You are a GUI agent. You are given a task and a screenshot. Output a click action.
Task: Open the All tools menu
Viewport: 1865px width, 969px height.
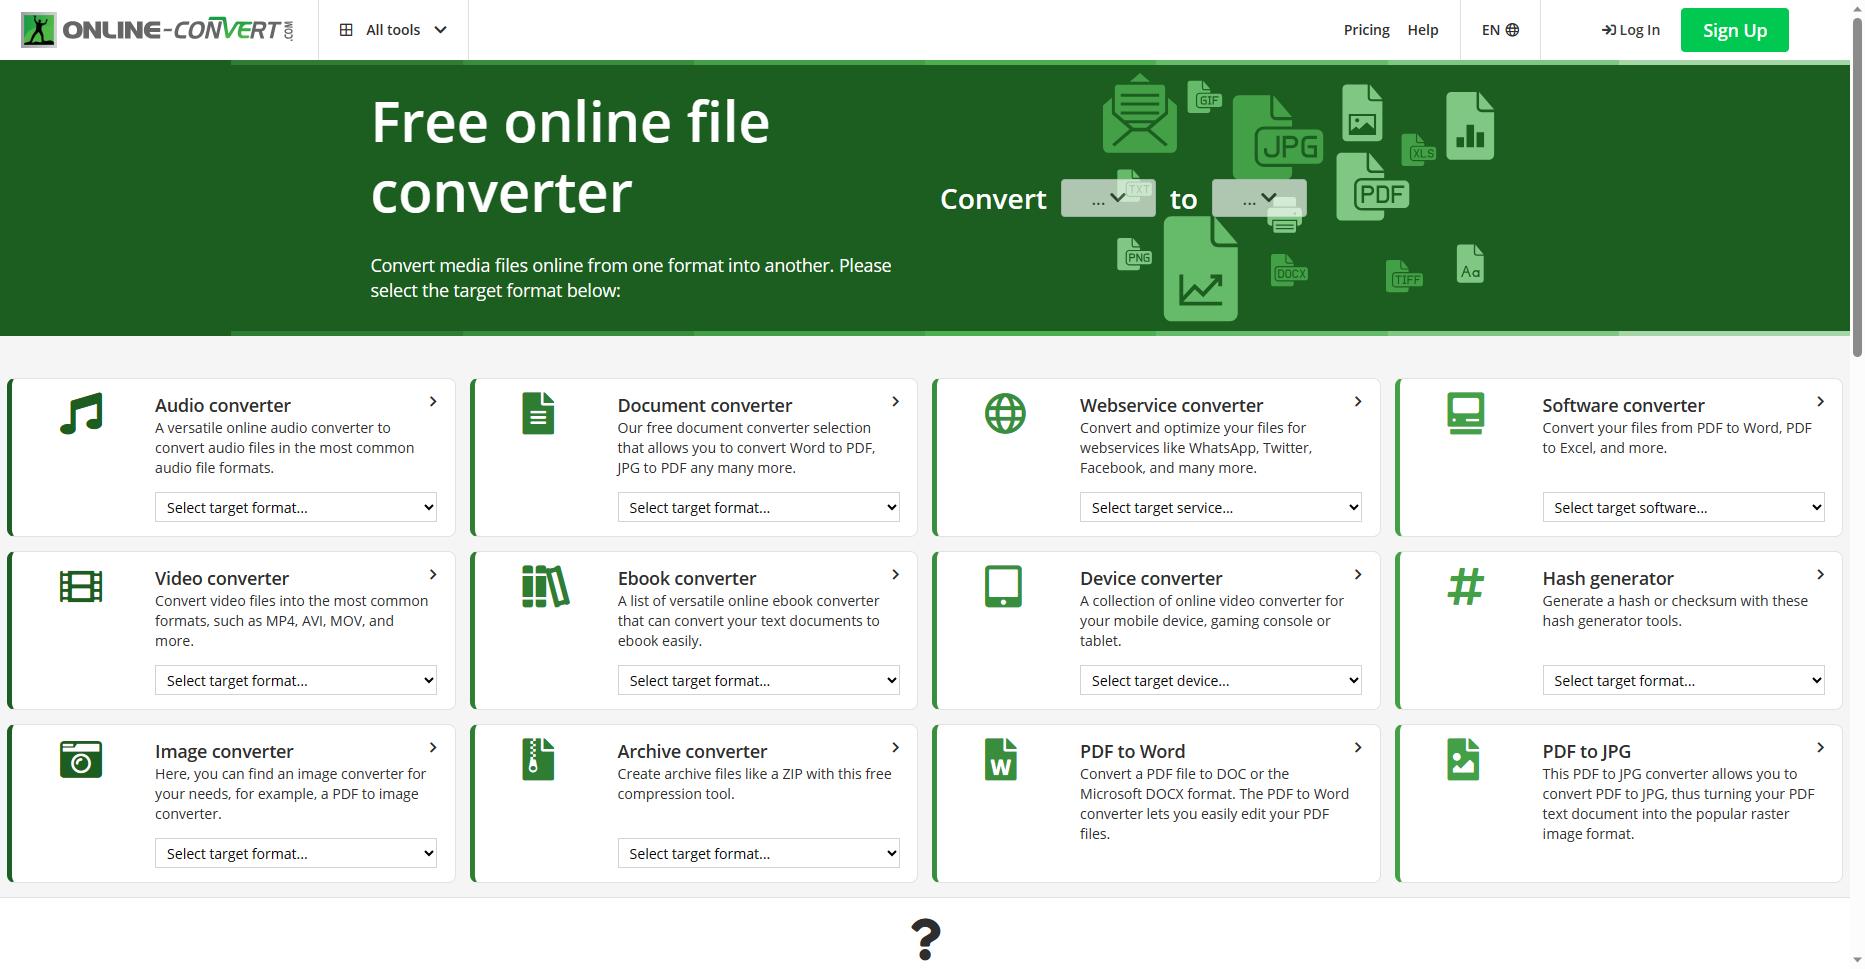392,29
